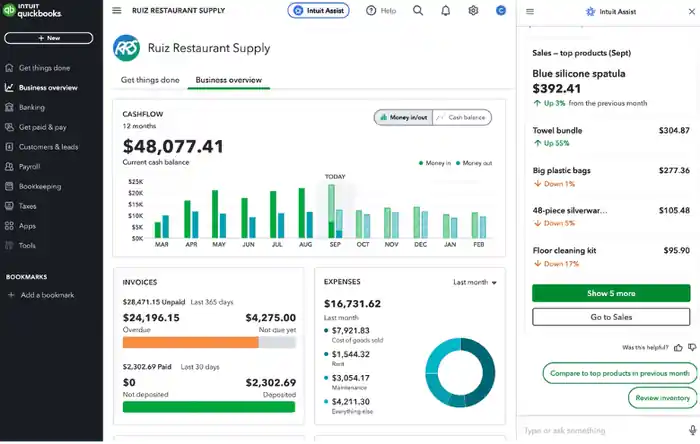This screenshot has height=444, width=700.
Task: Click the Business overview chart icon
Action: [x=9, y=87]
